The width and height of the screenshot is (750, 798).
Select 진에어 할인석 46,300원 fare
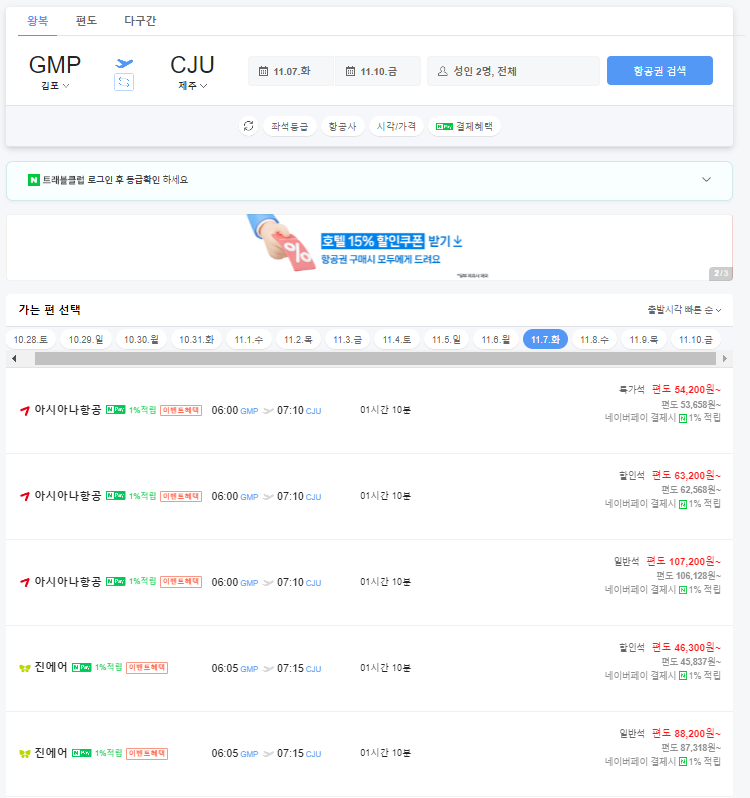pyautogui.click(x=369, y=668)
